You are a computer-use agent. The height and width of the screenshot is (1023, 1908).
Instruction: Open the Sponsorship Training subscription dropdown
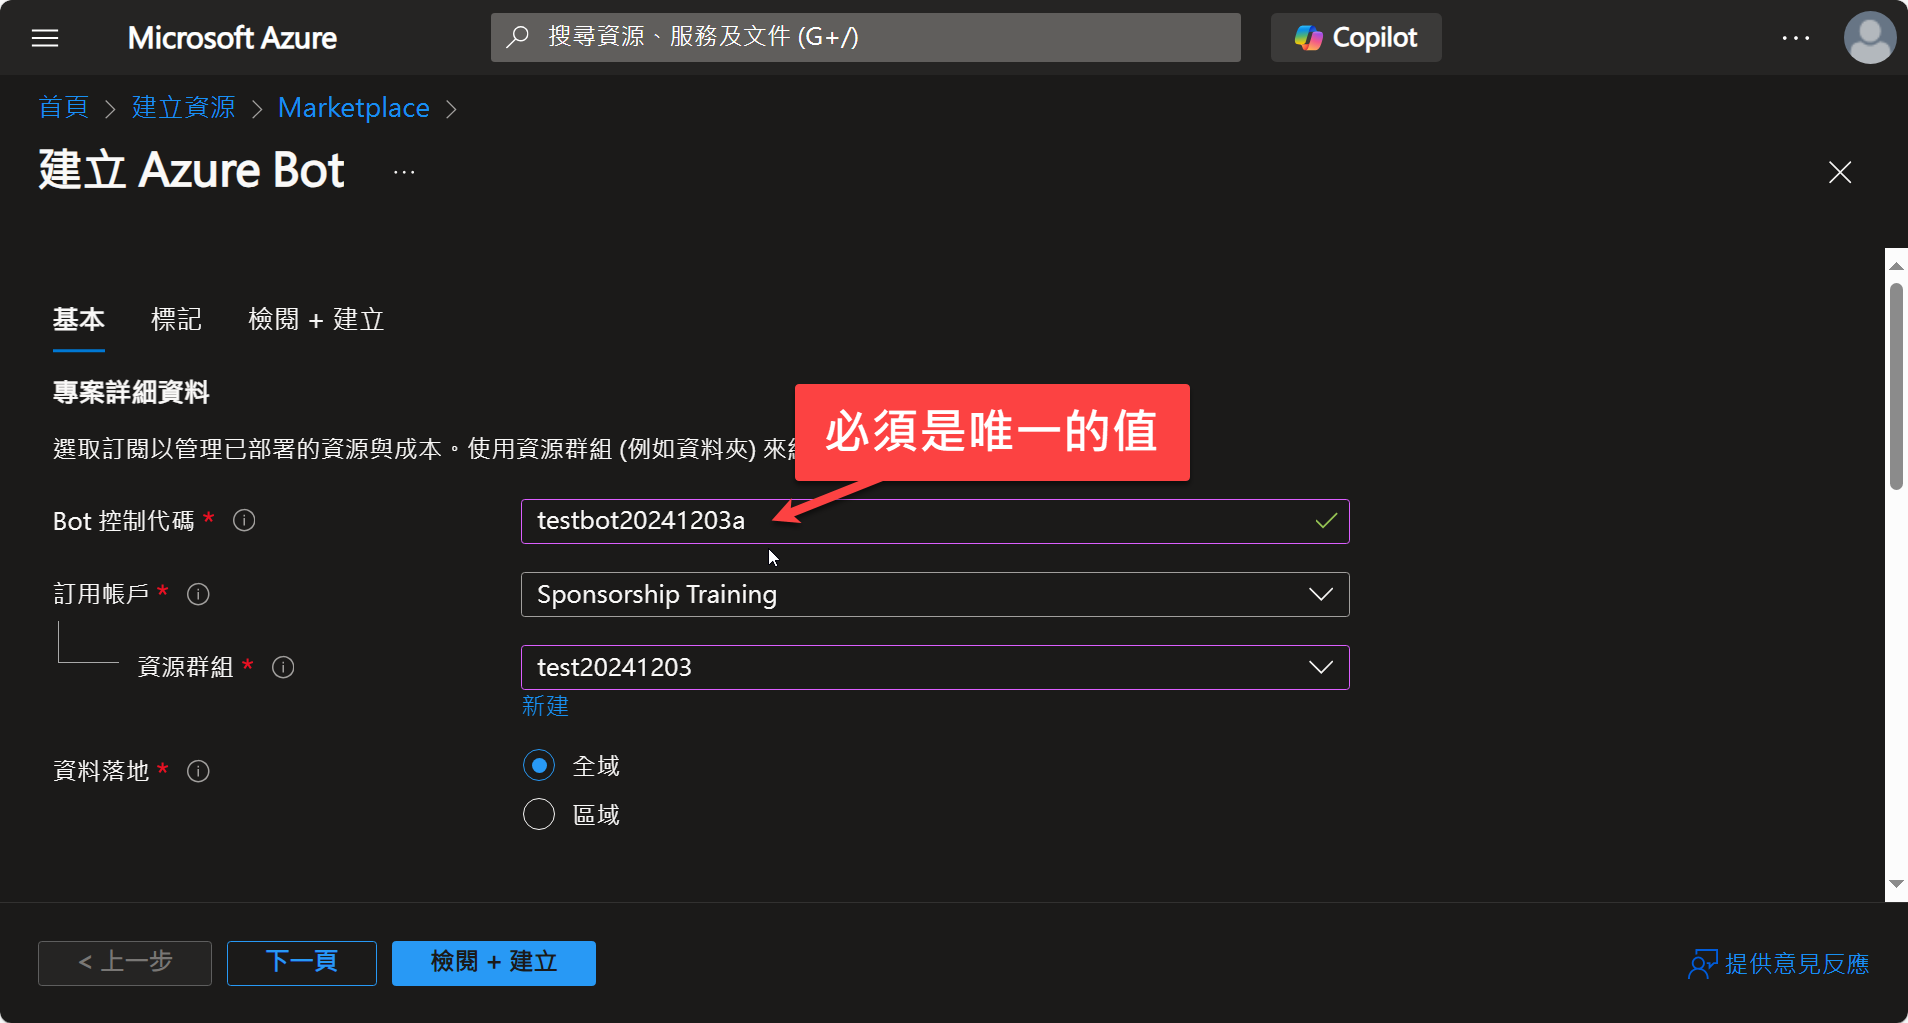[x=935, y=594]
